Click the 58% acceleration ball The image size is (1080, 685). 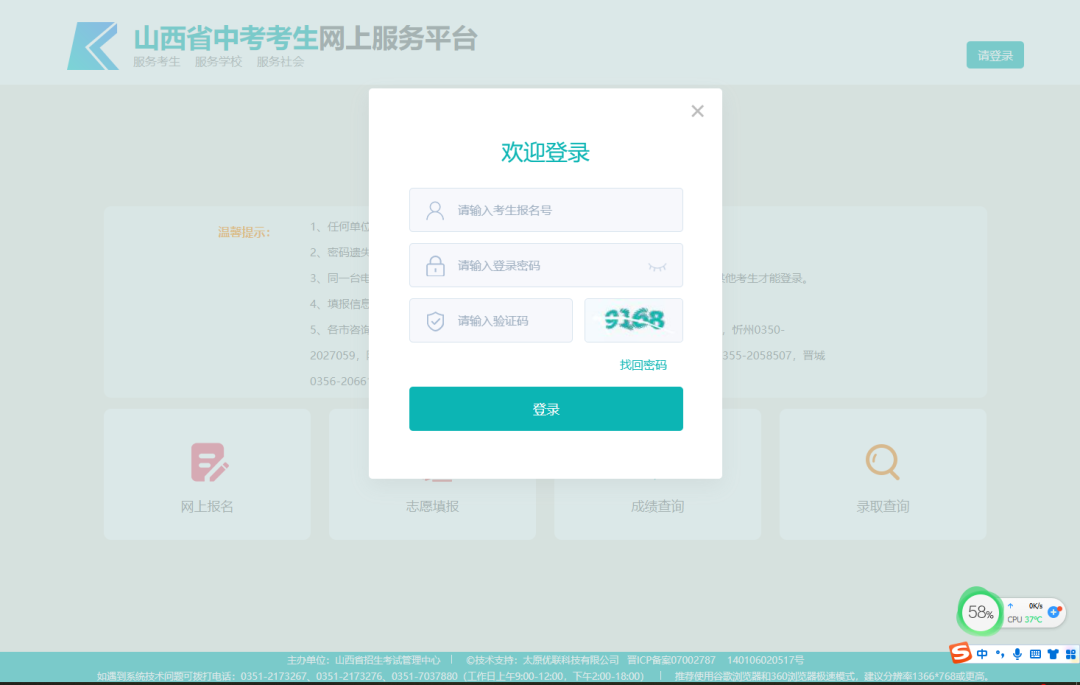click(980, 611)
